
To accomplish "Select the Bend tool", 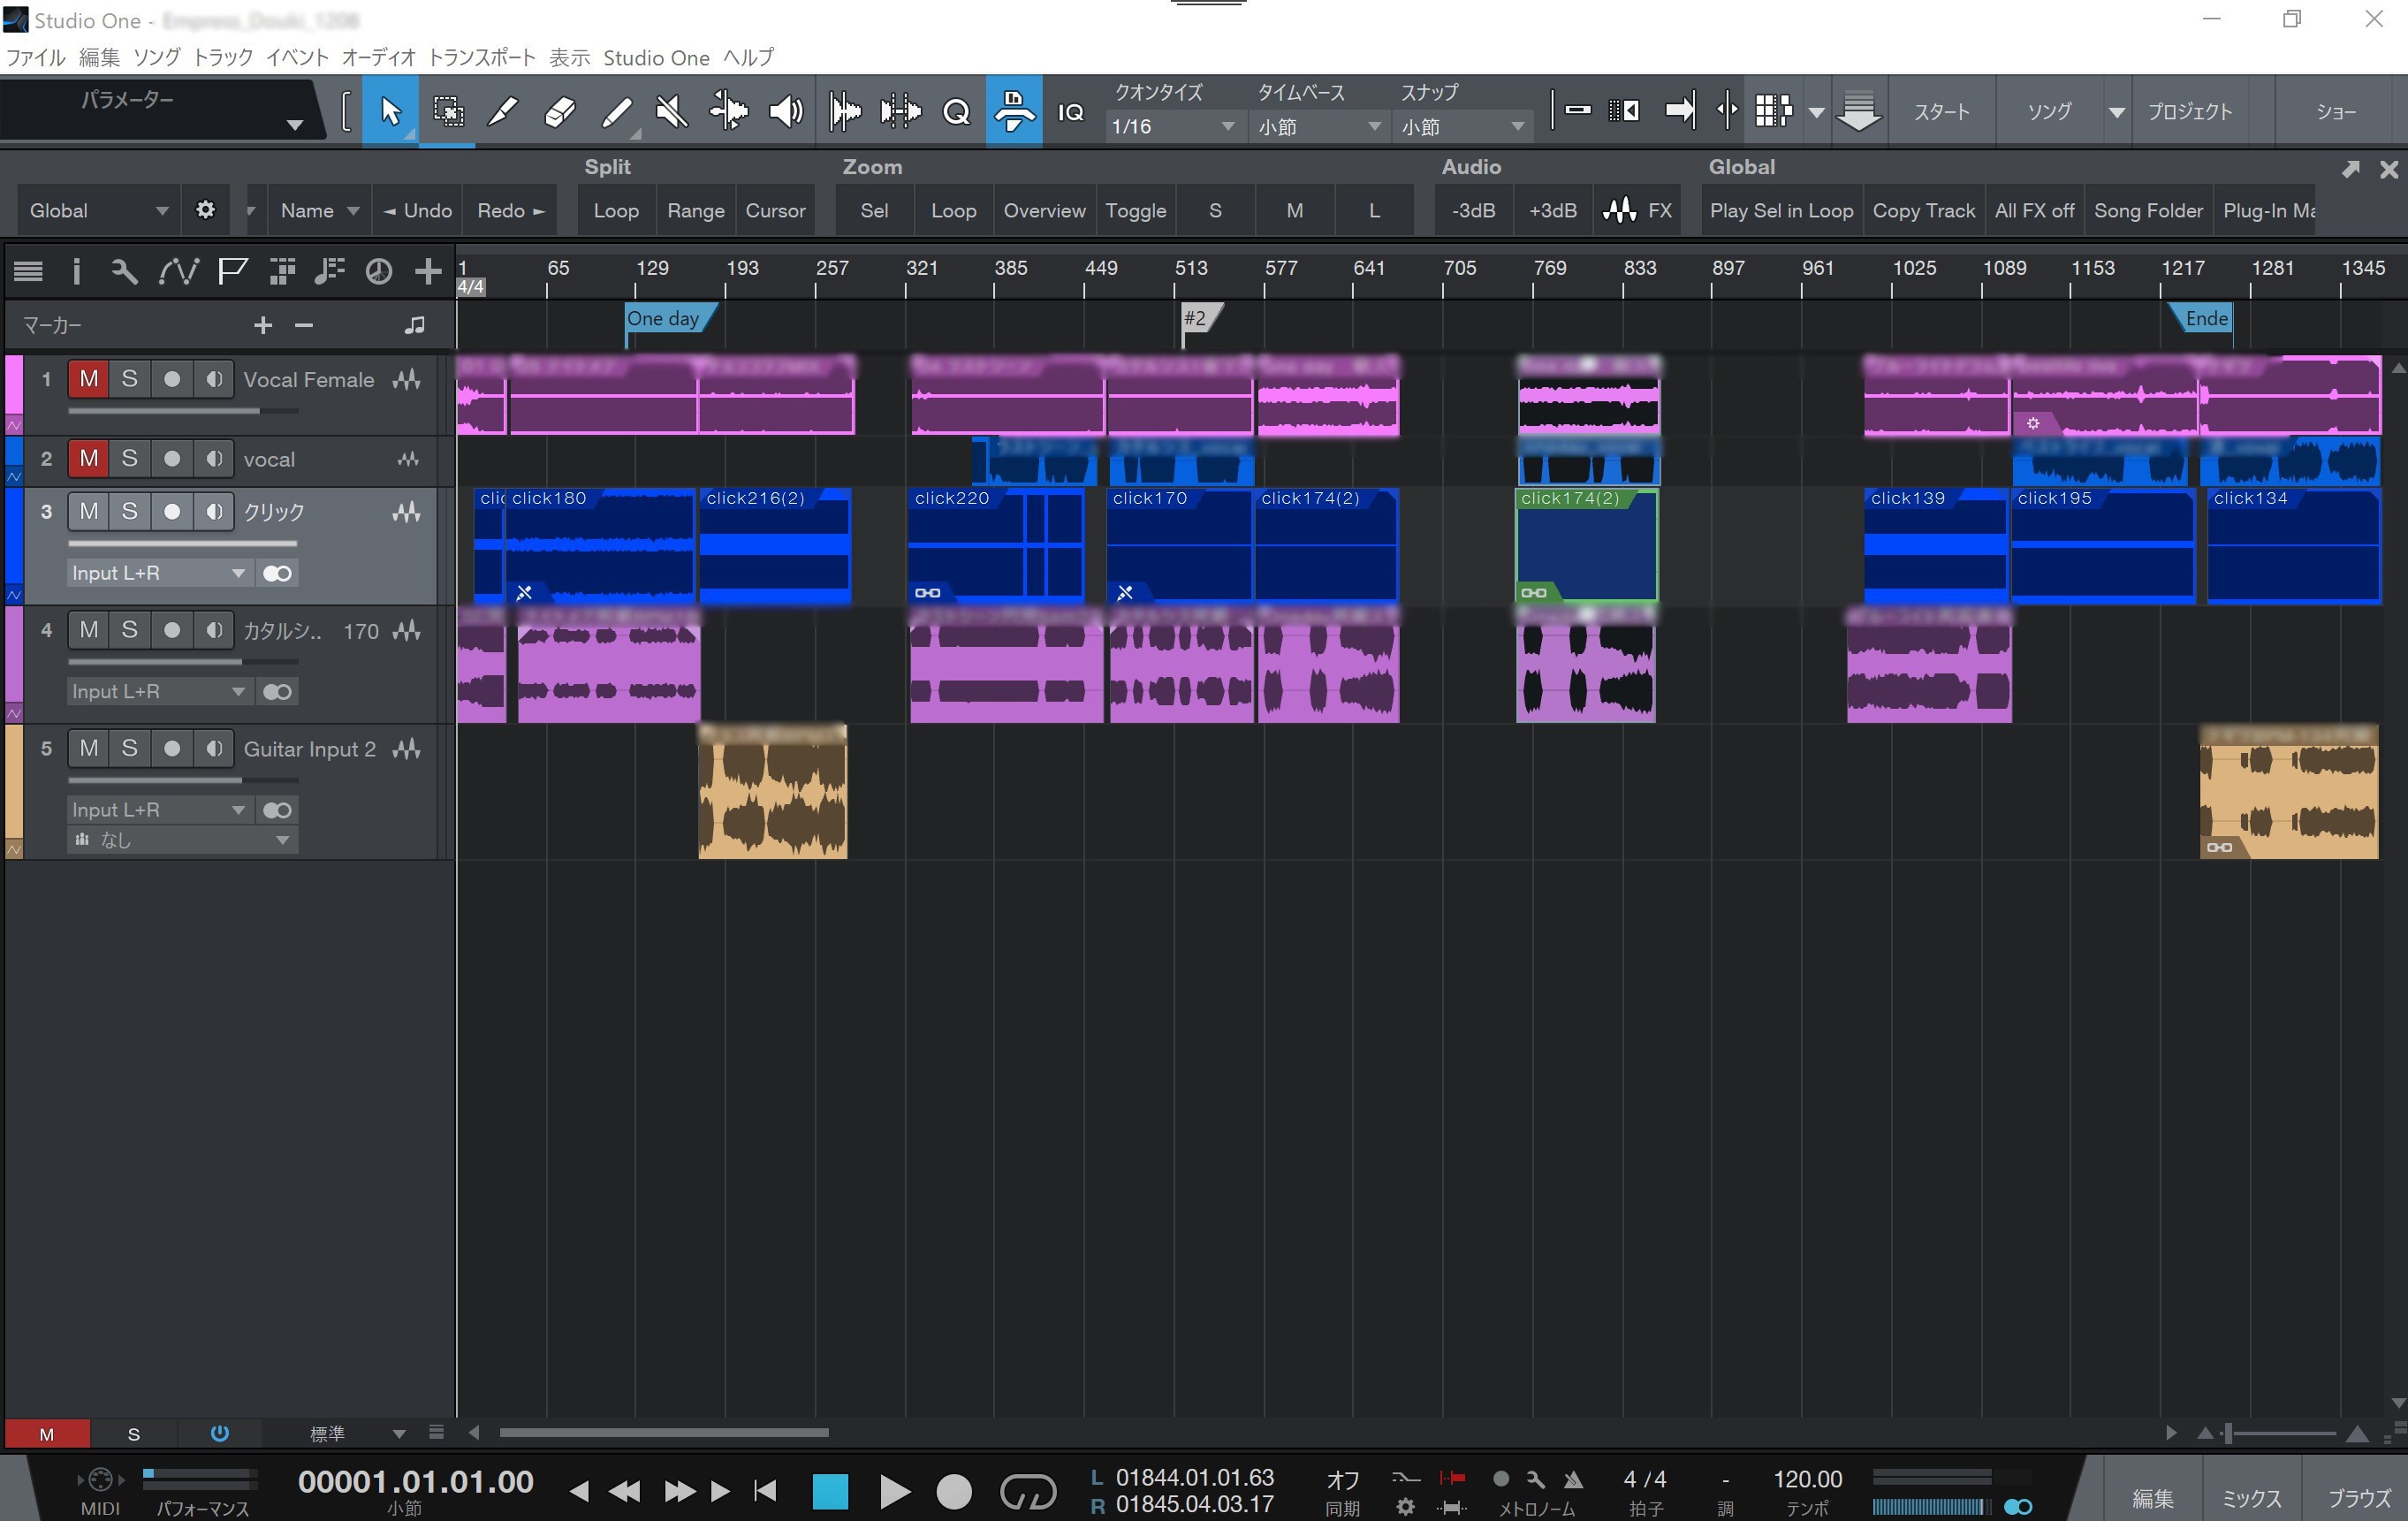I will 728,111.
